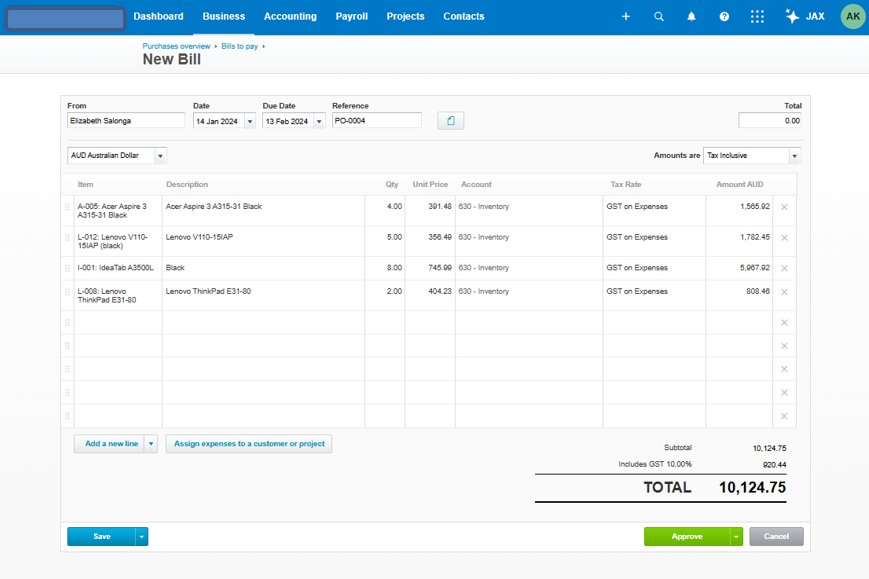Open the JAX assistant
Image resolution: width=869 pixels, height=579 pixels.
tap(805, 17)
